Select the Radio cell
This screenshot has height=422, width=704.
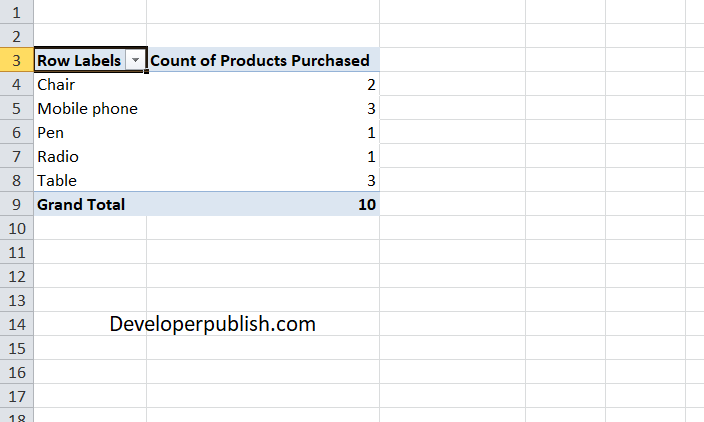coord(90,156)
